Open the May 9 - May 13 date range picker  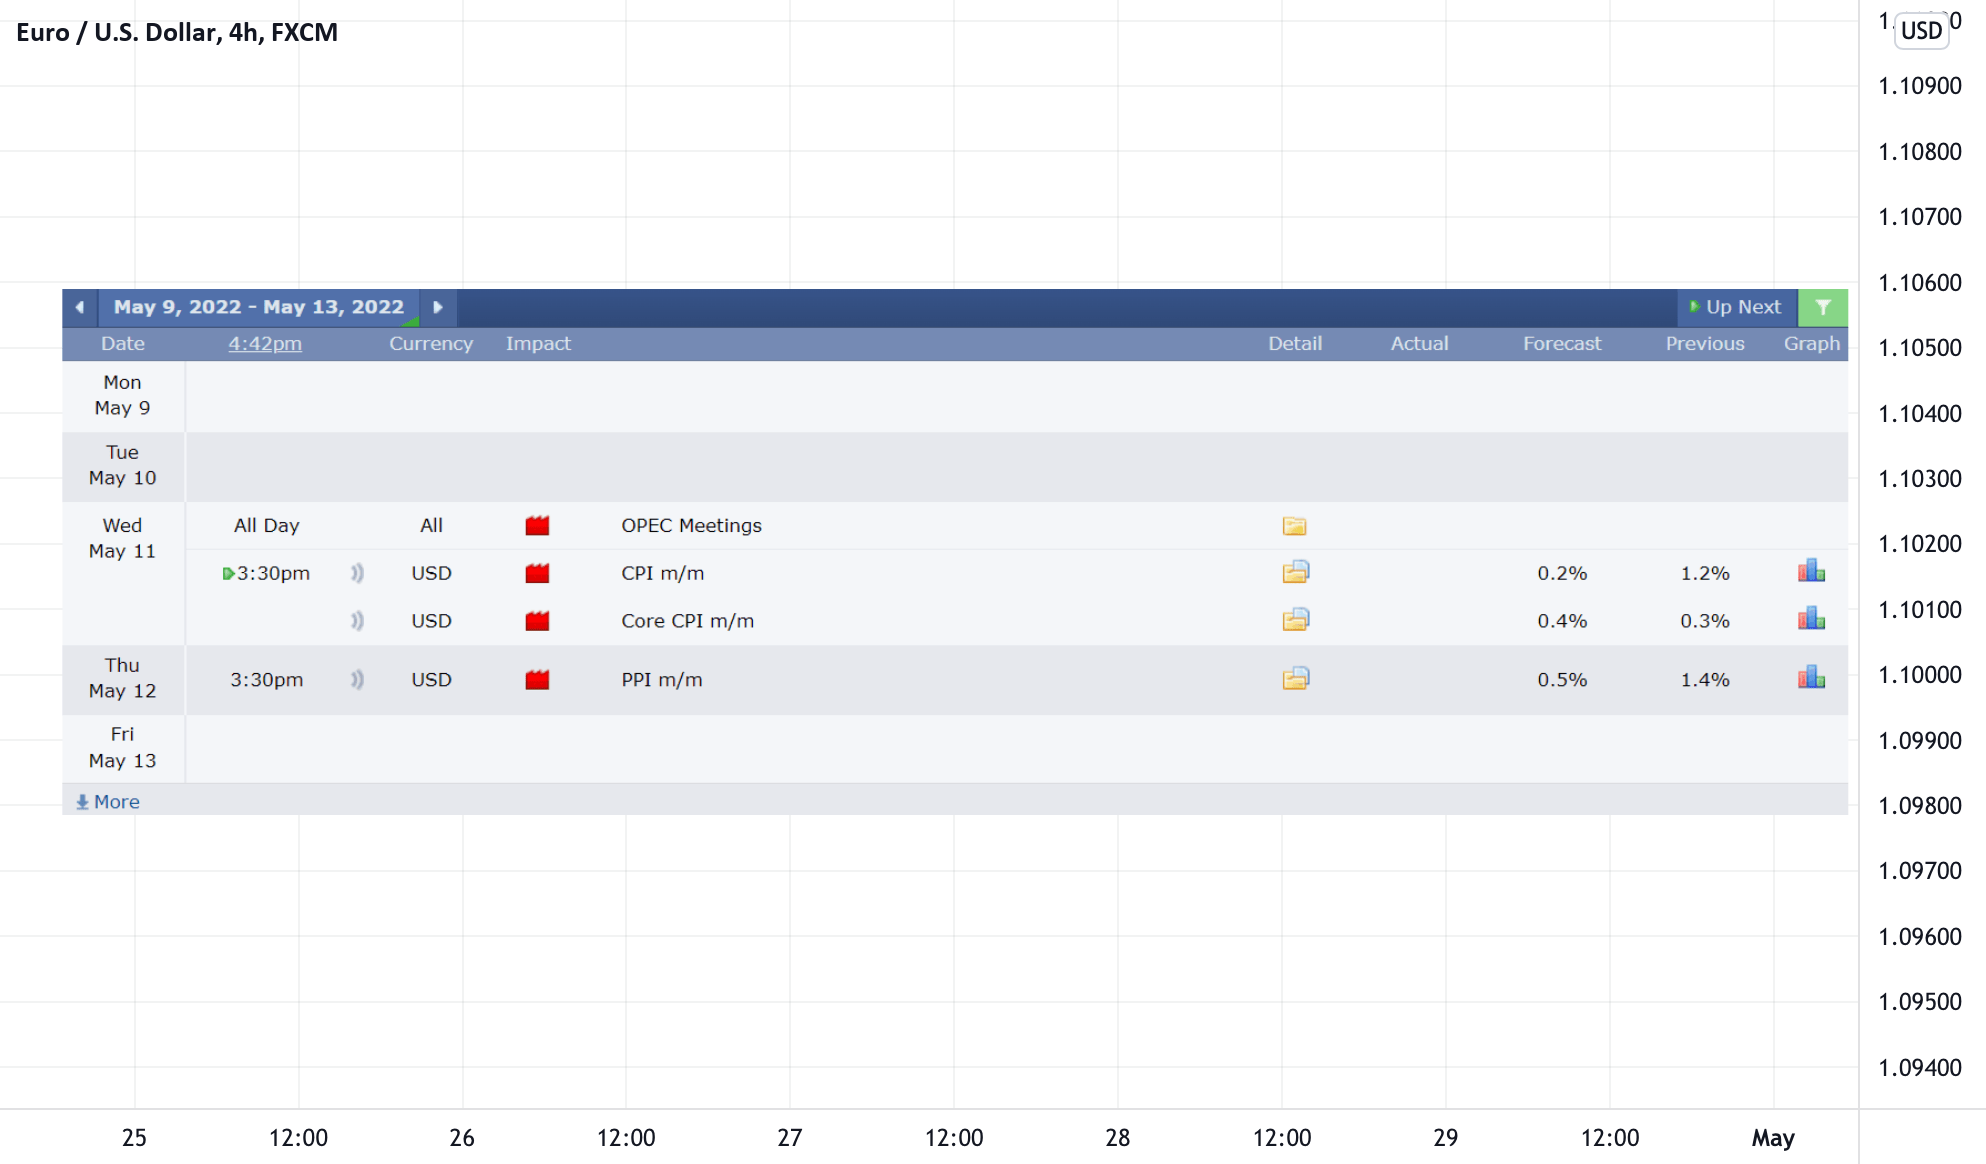click(x=258, y=307)
